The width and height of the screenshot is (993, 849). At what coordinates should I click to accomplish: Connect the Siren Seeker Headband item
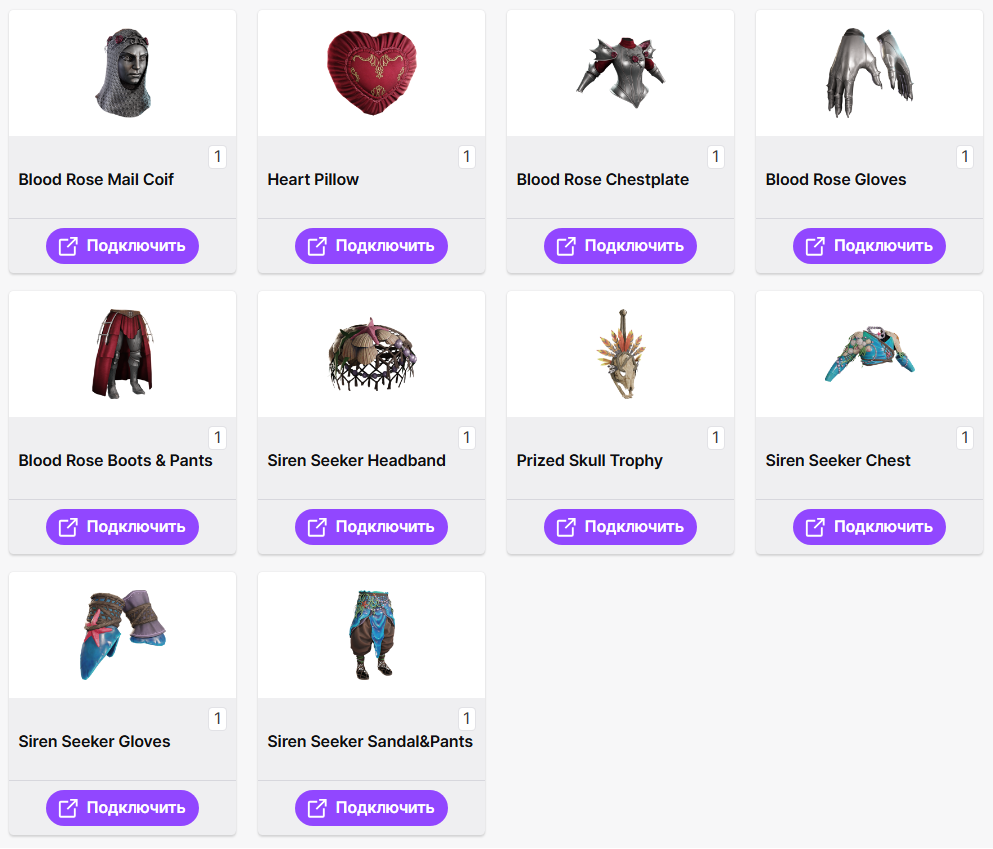(371, 527)
